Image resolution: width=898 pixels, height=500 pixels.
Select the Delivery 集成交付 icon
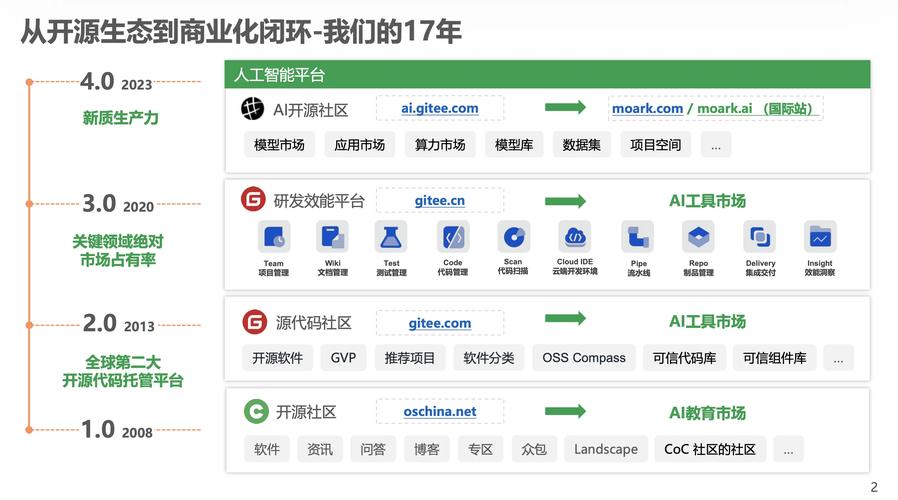coord(760,237)
